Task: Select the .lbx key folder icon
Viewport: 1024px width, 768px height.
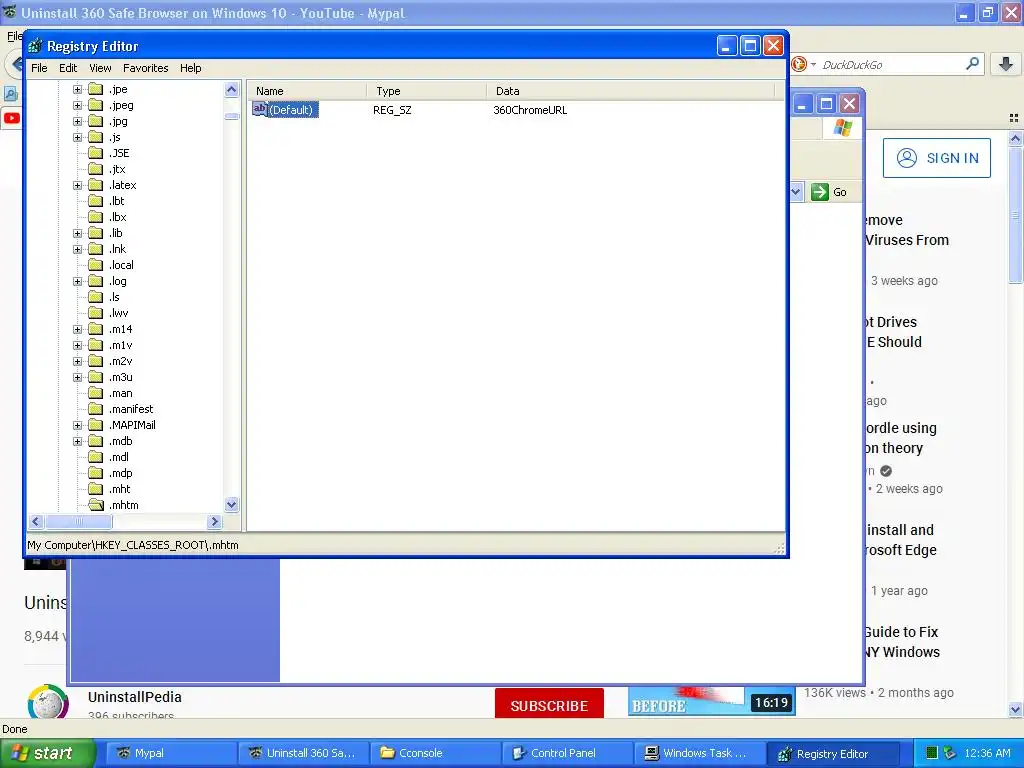Action: click(96, 217)
